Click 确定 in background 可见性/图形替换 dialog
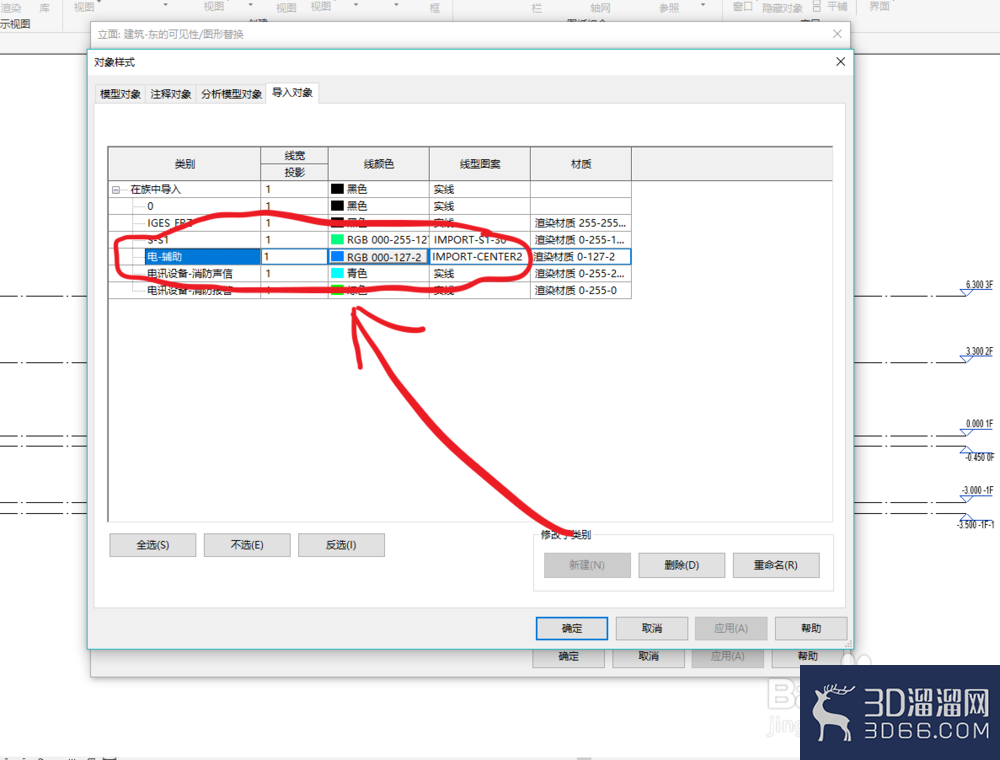The image size is (1000, 760). point(568,657)
